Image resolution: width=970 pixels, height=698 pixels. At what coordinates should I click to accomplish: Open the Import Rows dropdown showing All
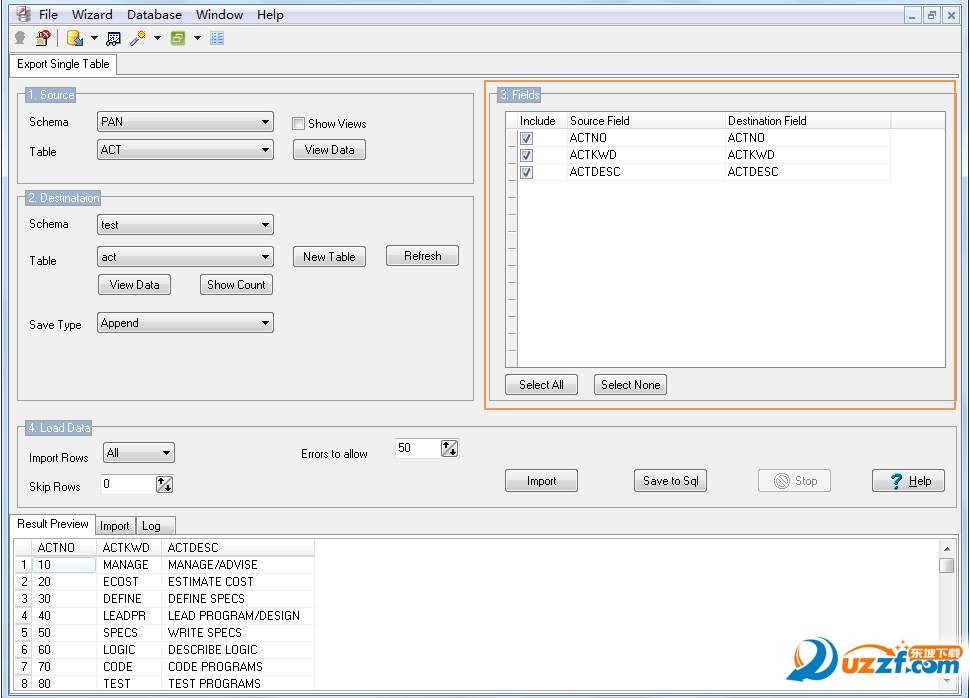[139, 453]
